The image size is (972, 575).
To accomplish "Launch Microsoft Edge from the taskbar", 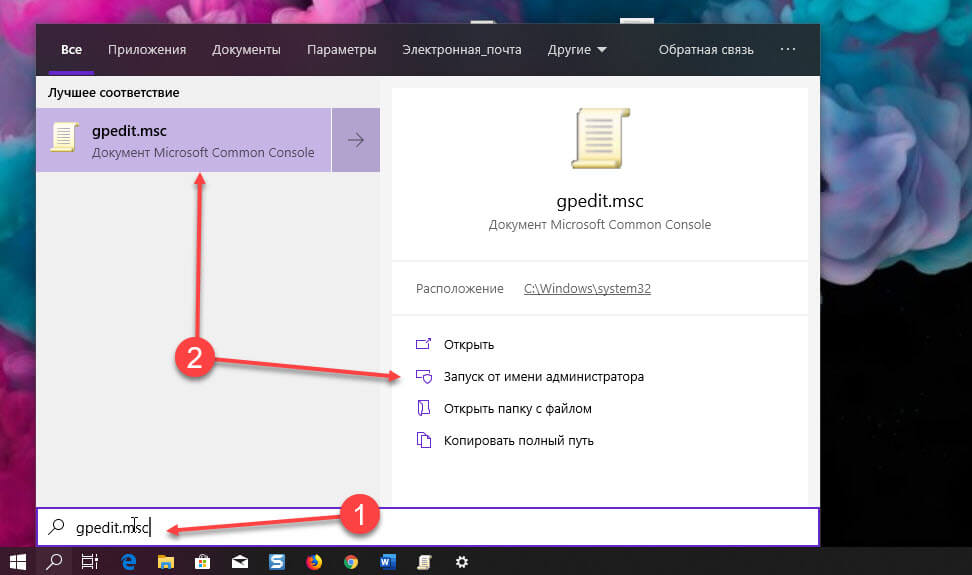I will 128,562.
